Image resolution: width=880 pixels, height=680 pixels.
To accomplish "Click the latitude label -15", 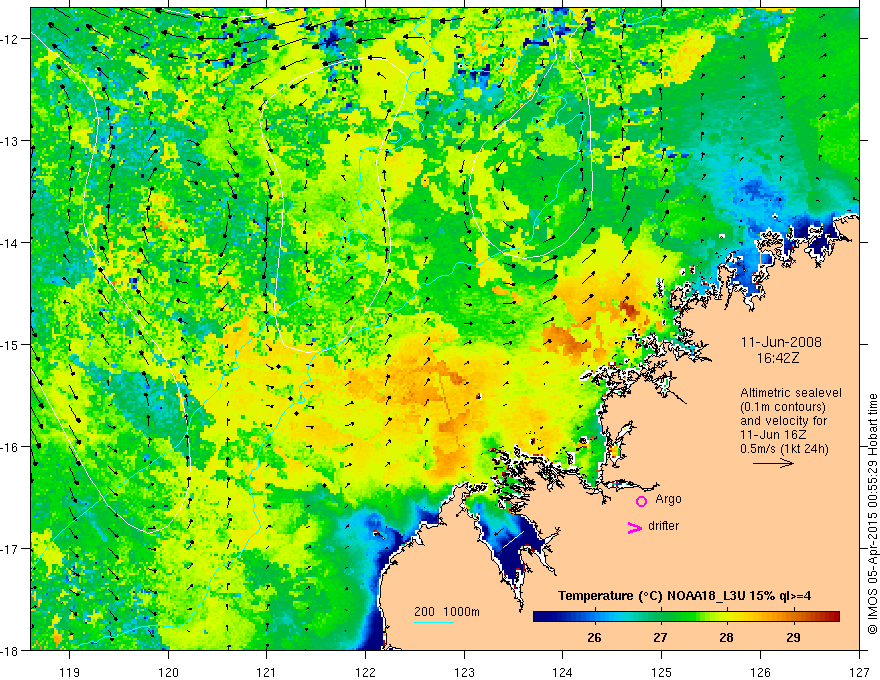I will coord(11,344).
